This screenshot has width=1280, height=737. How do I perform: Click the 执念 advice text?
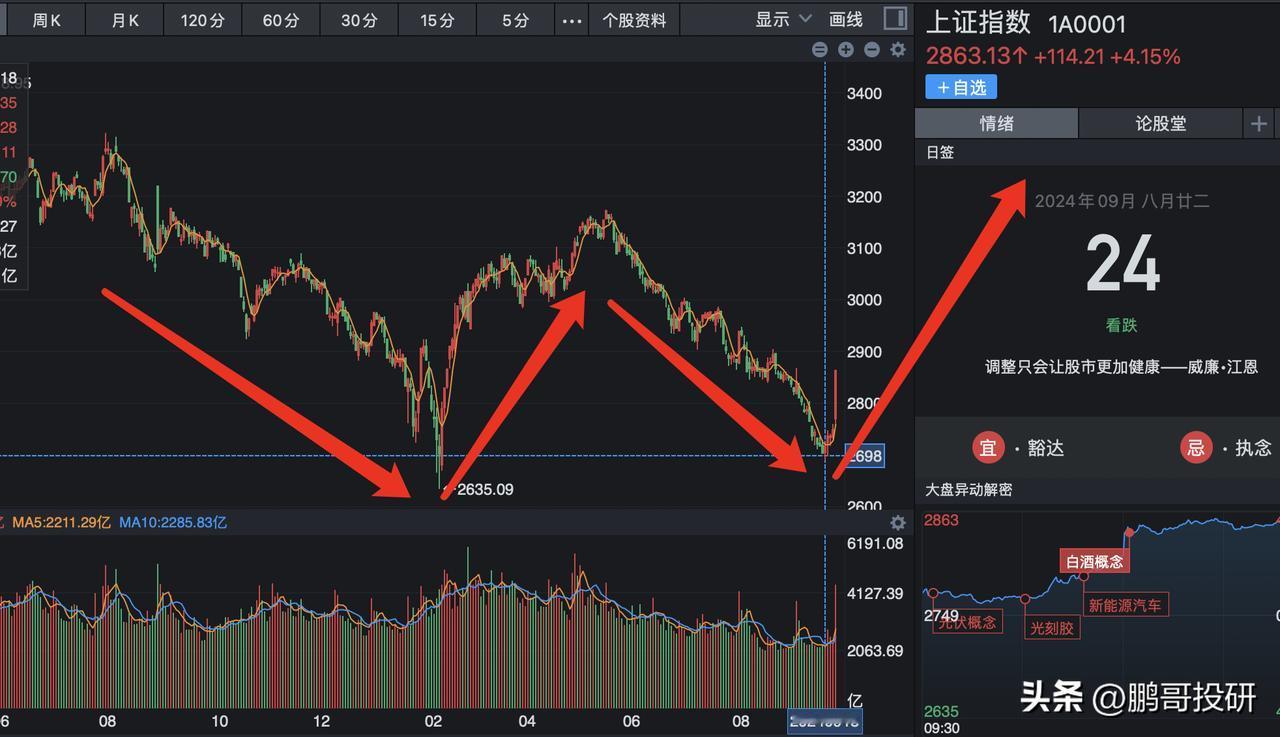pos(1253,448)
